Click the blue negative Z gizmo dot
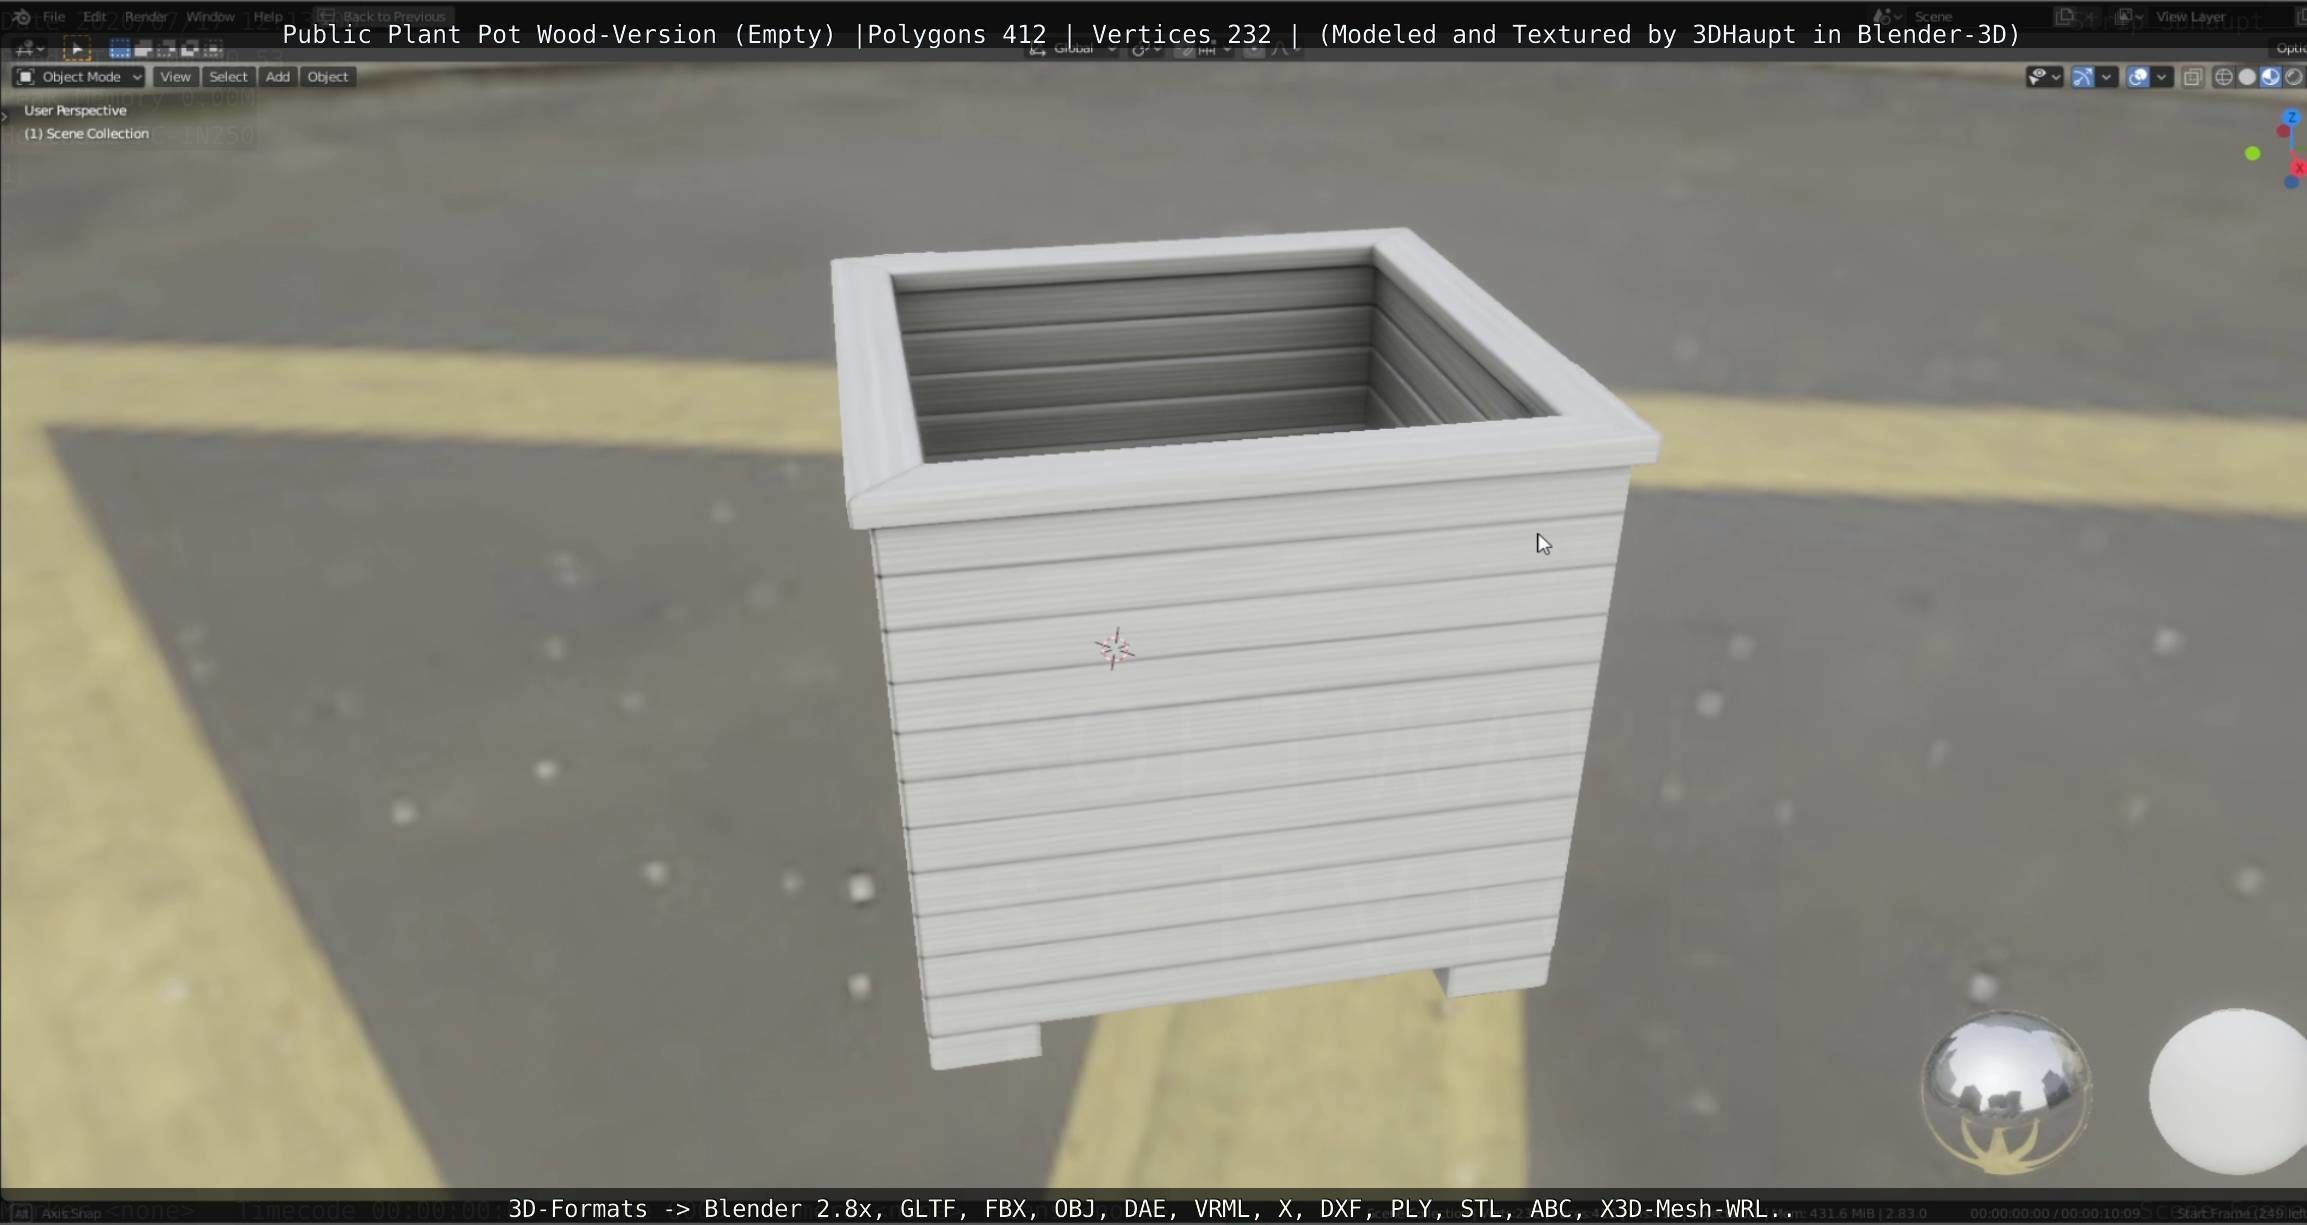 pyautogui.click(x=2291, y=181)
